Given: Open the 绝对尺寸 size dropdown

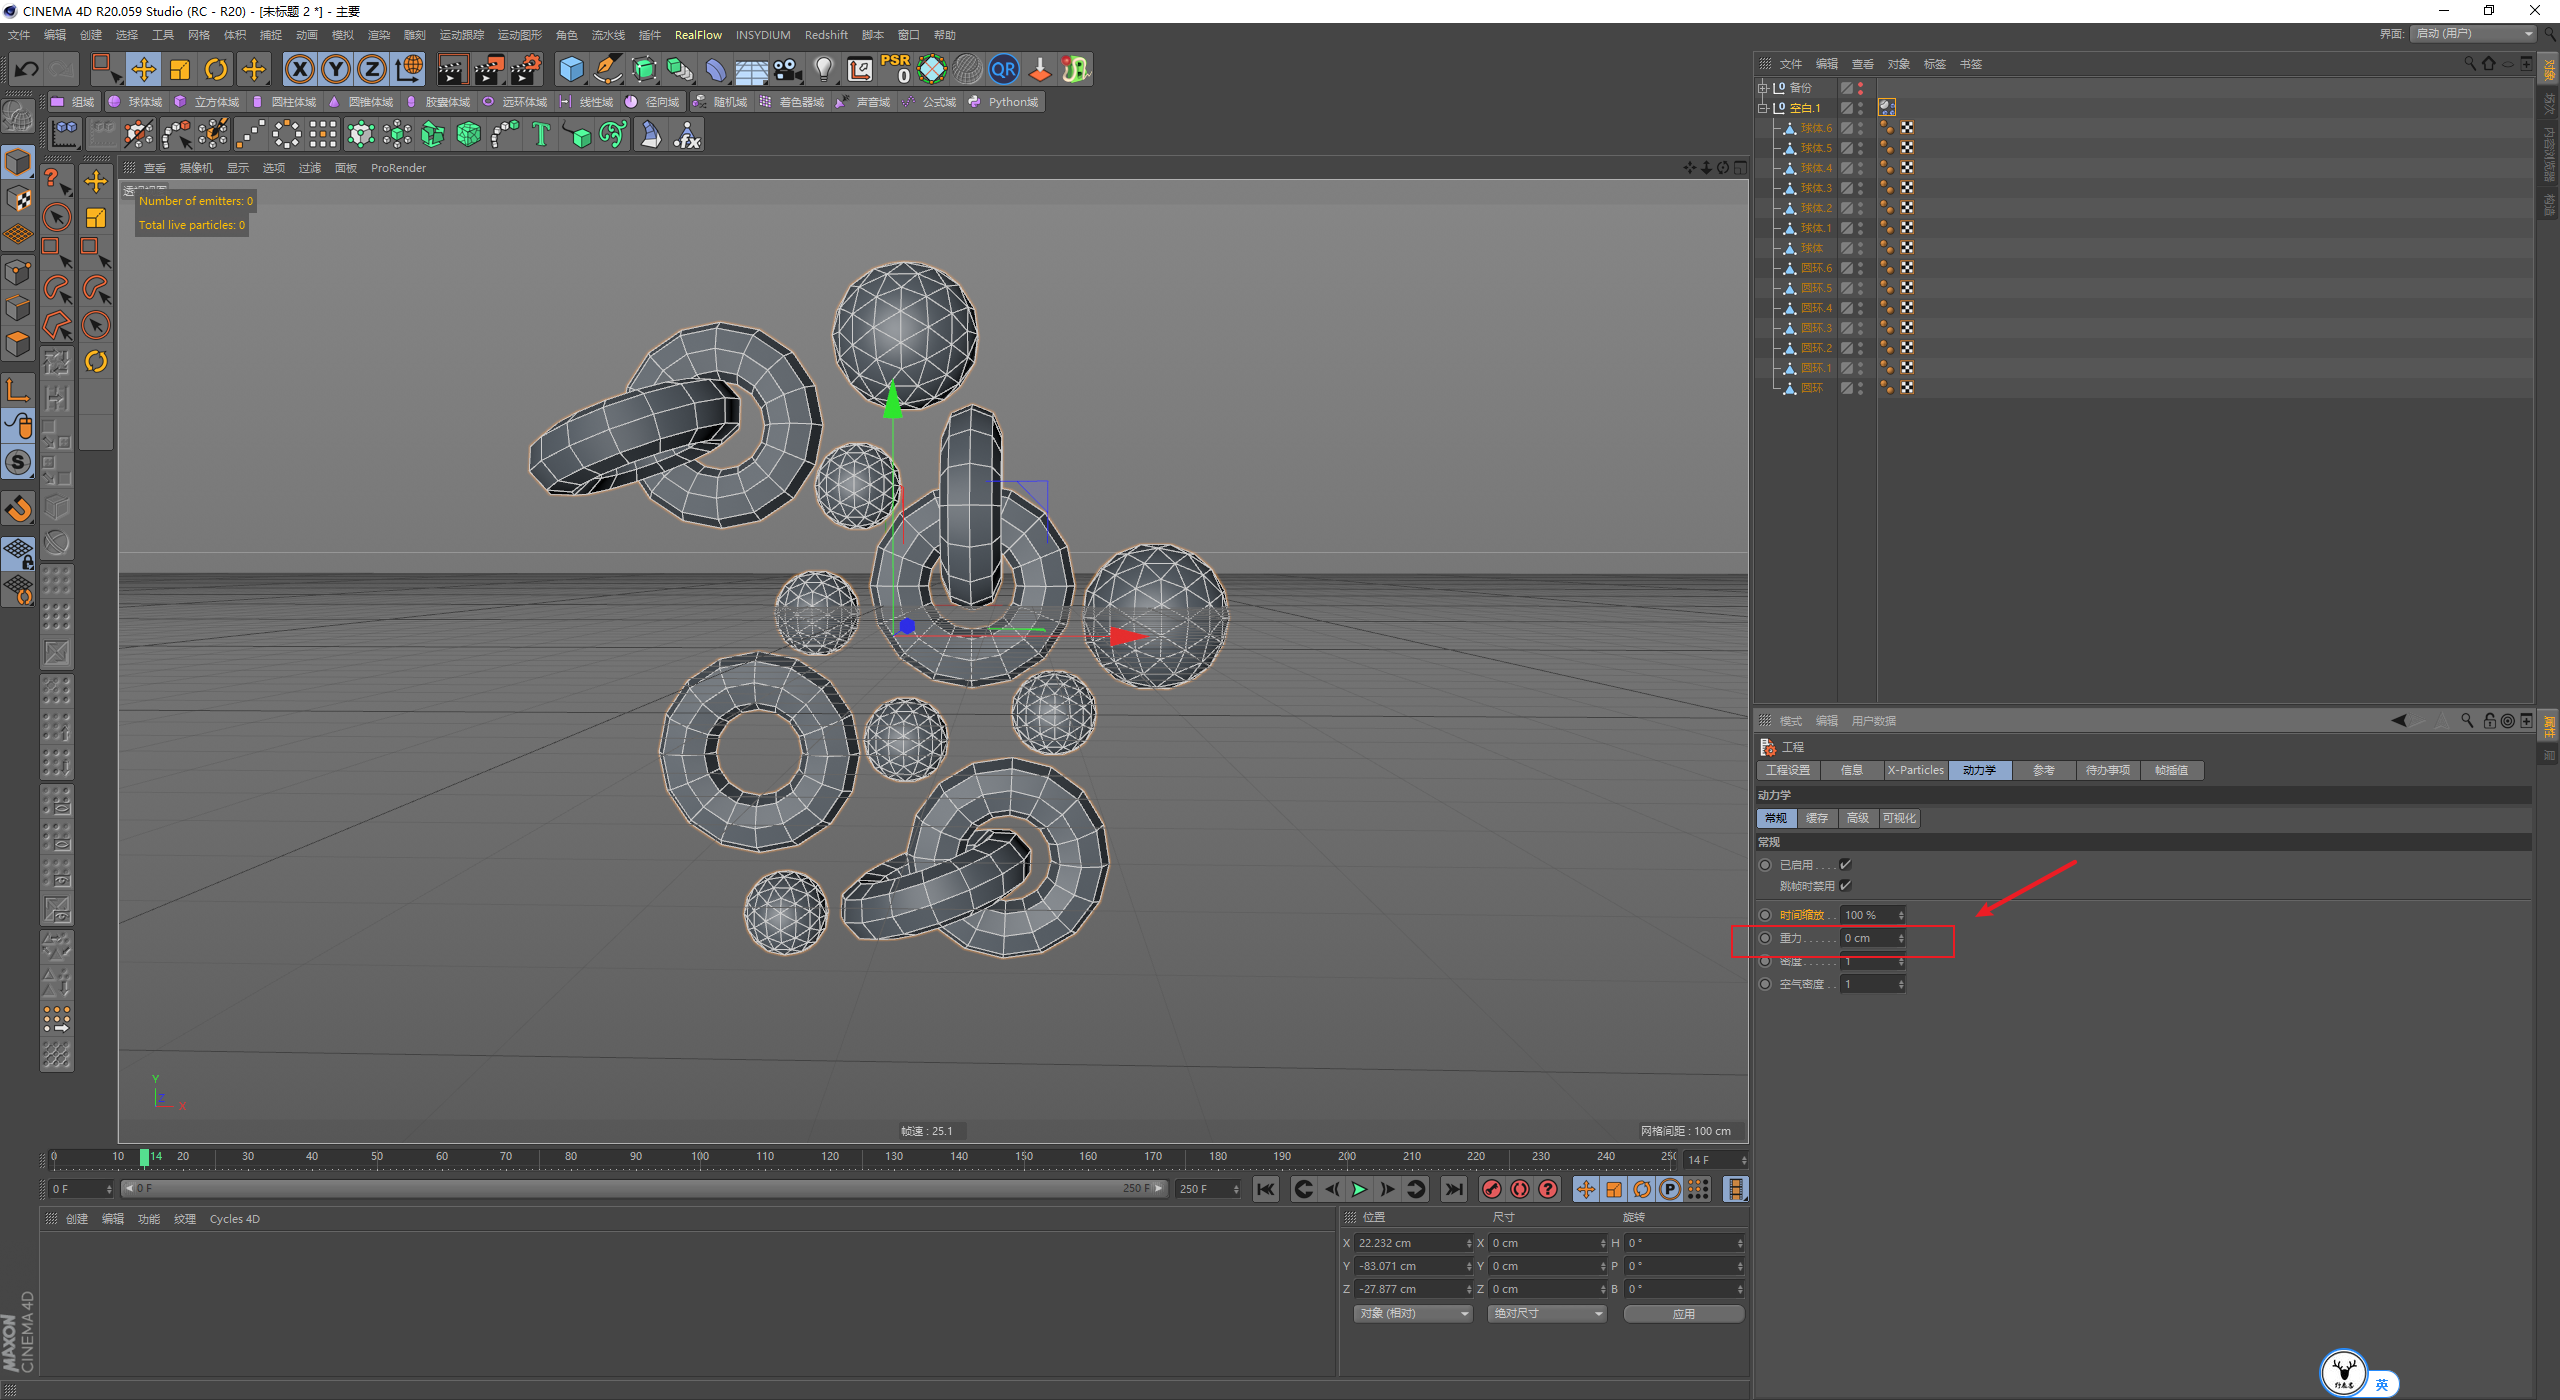Looking at the screenshot, I should [1547, 1314].
